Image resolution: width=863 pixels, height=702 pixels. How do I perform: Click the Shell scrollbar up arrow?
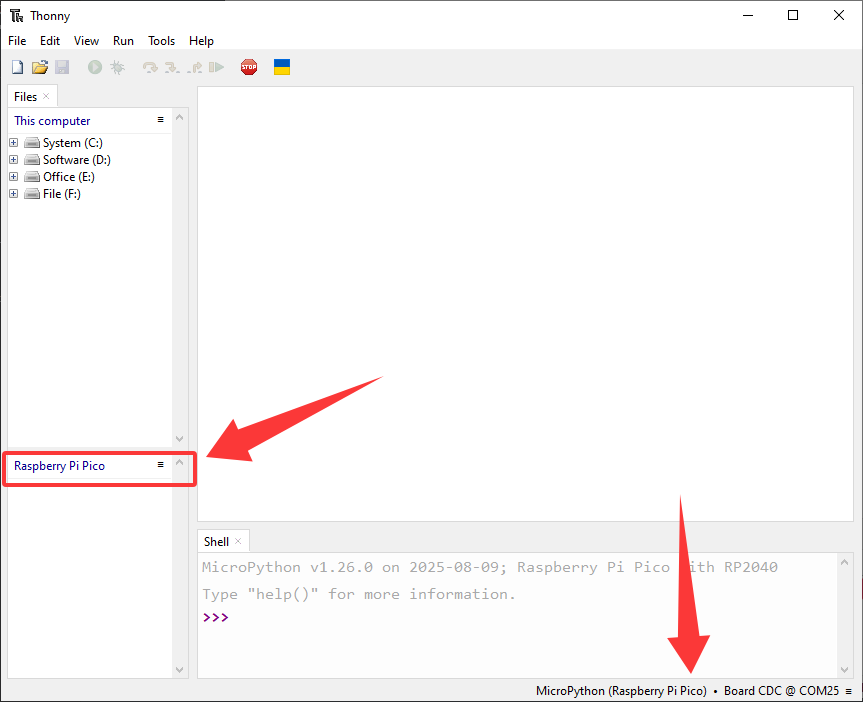point(845,562)
